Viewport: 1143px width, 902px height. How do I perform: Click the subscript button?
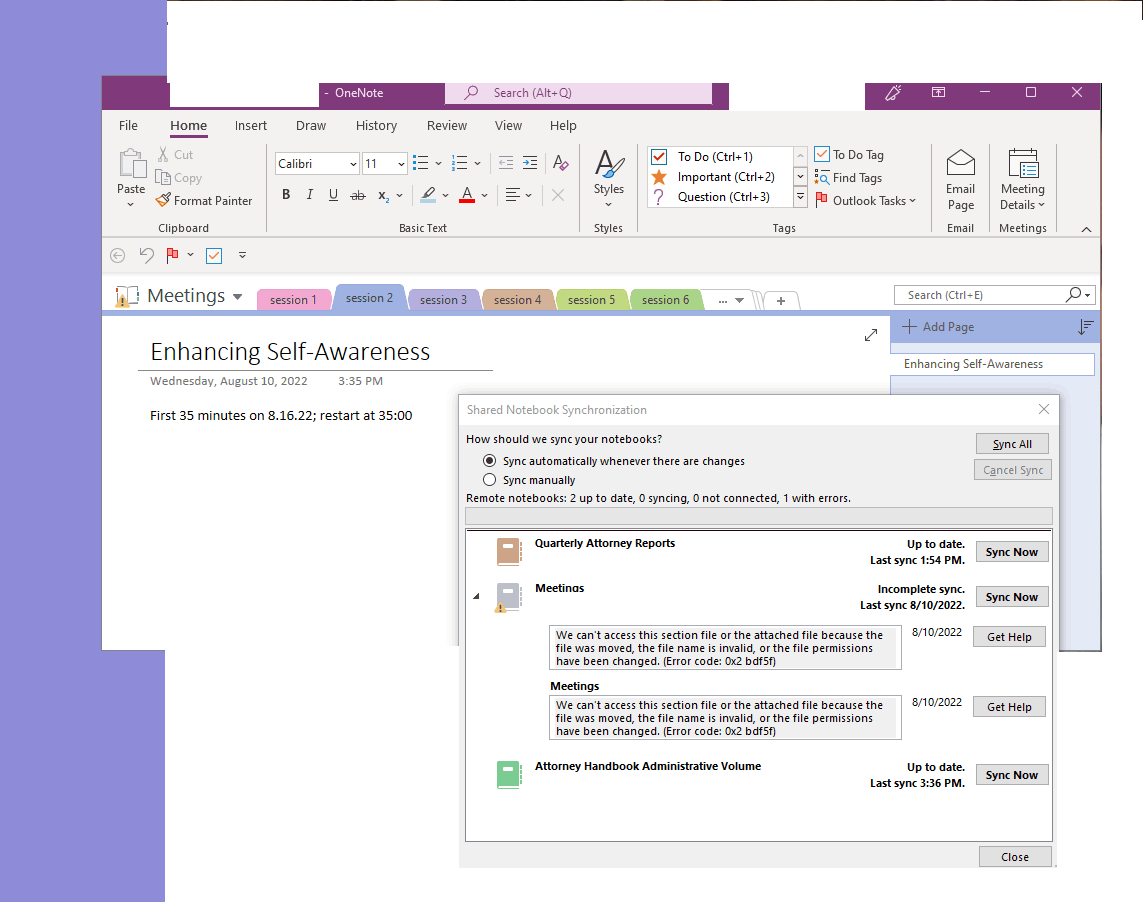pos(383,195)
